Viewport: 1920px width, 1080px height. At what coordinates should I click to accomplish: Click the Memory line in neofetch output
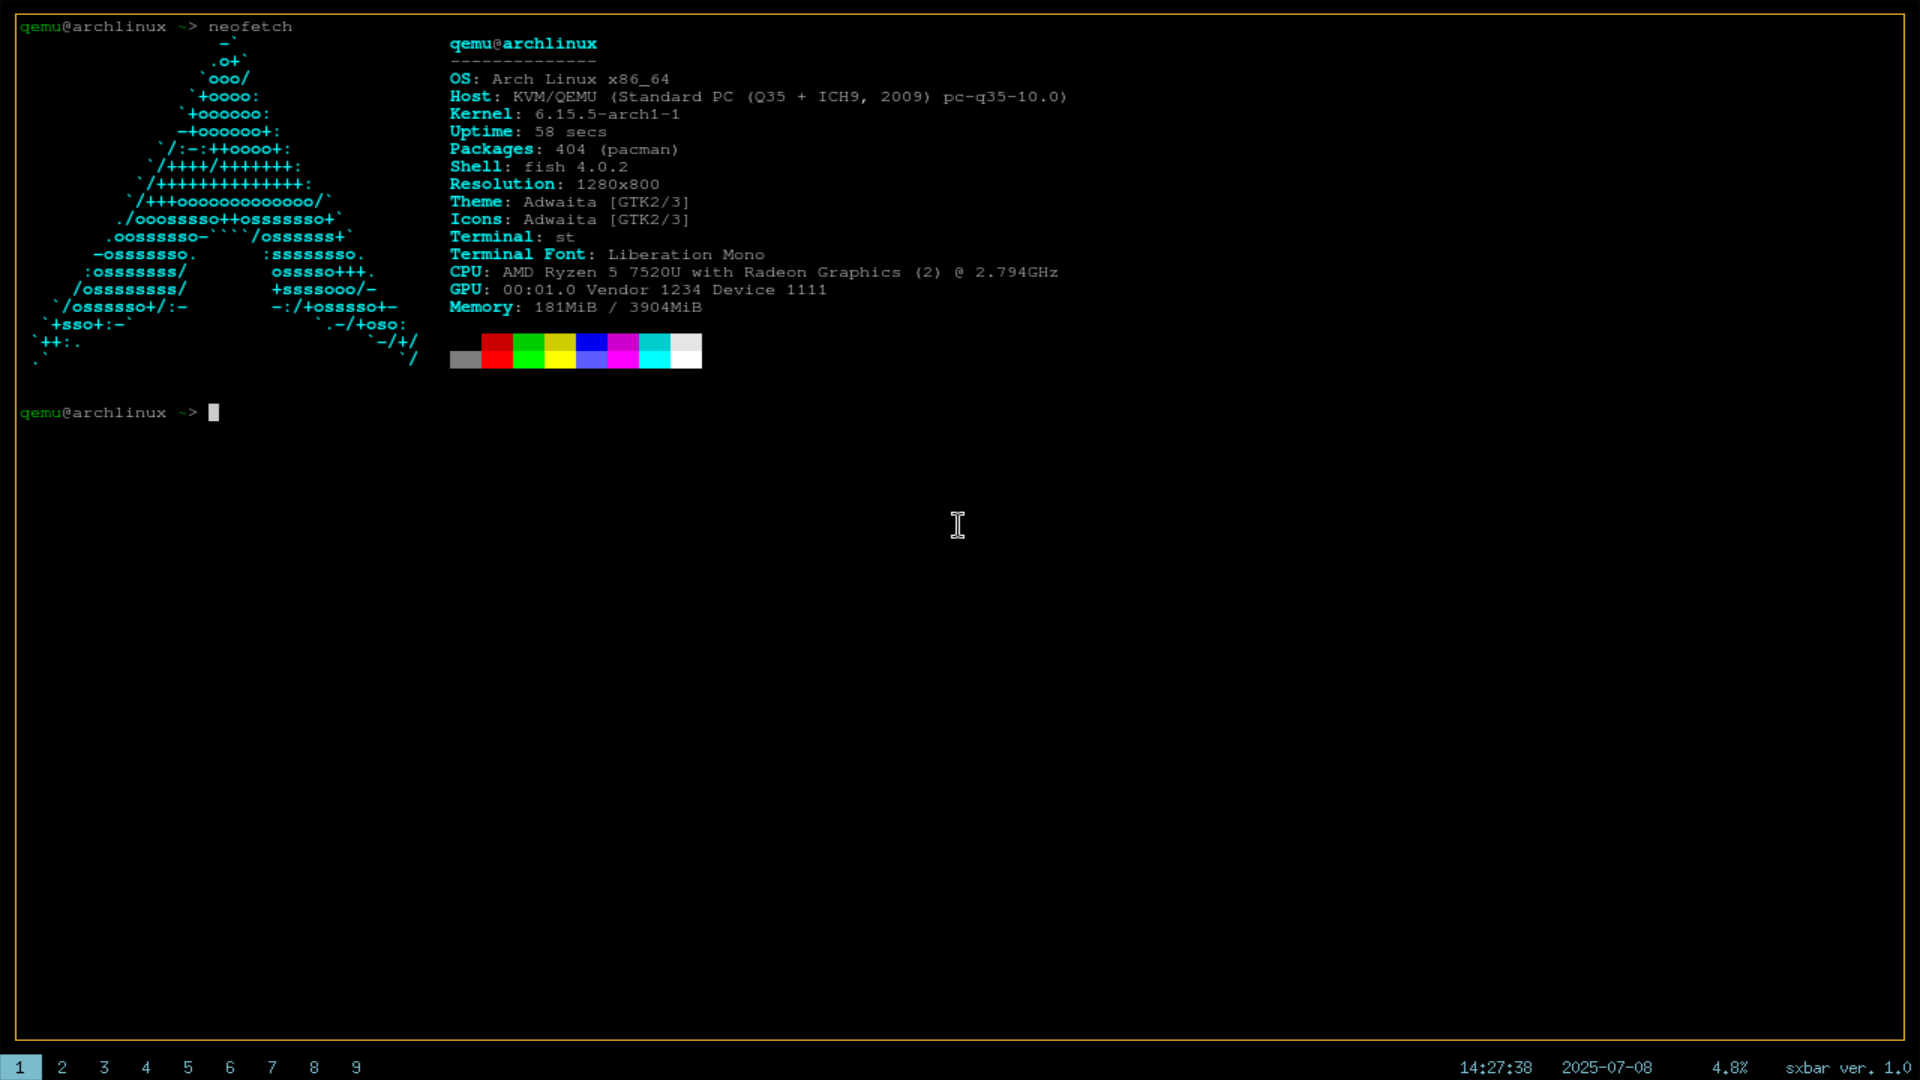(575, 307)
